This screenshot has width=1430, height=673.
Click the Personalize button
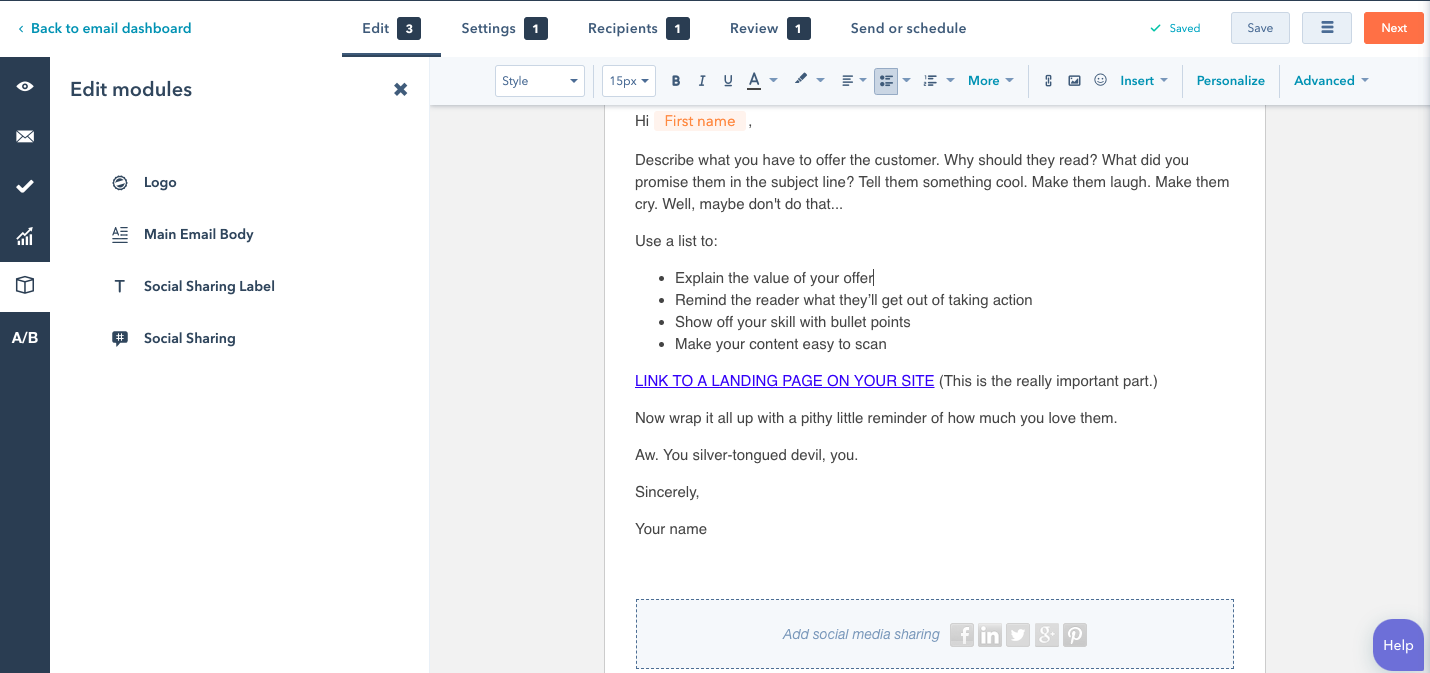tap(1231, 81)
